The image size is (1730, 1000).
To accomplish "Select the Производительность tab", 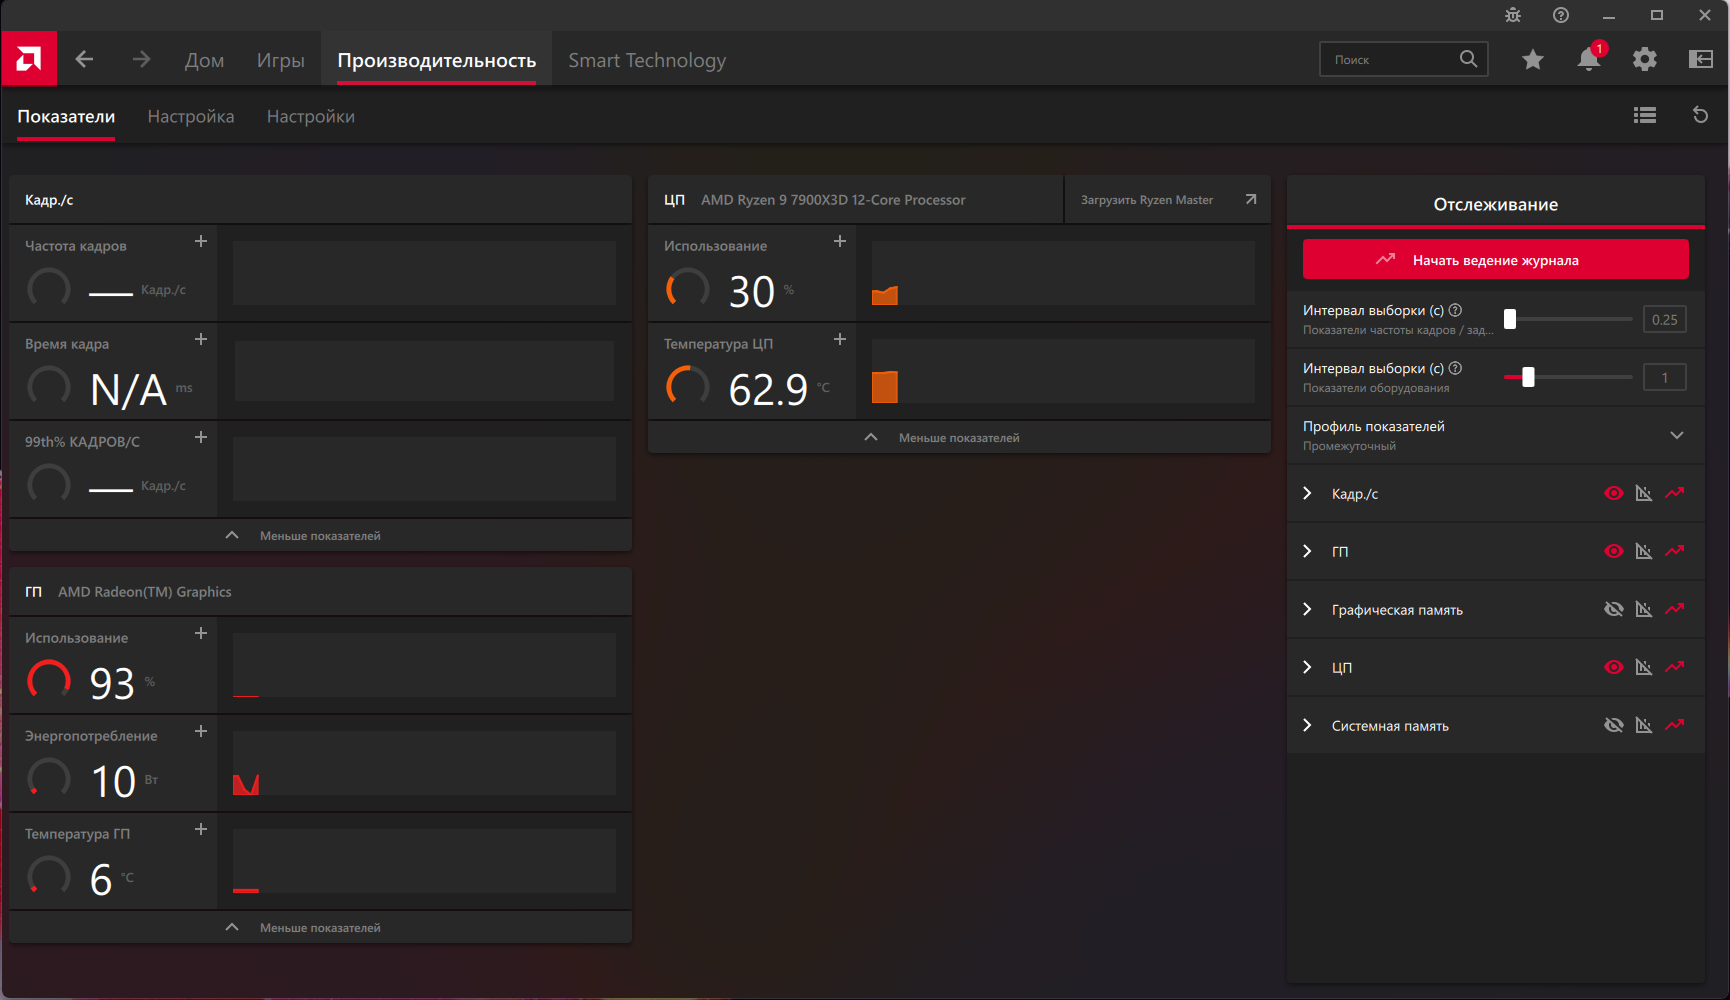I will (x=436, y=60).
